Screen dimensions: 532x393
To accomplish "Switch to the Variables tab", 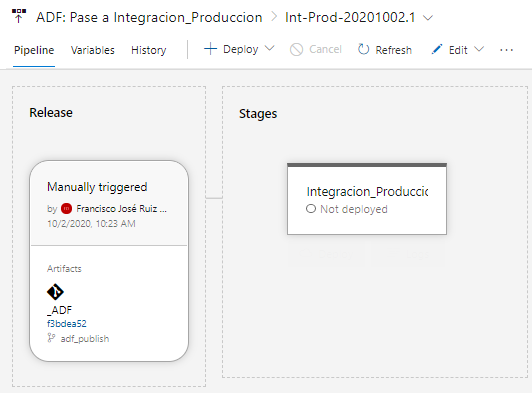I will (x=93, y=50).
